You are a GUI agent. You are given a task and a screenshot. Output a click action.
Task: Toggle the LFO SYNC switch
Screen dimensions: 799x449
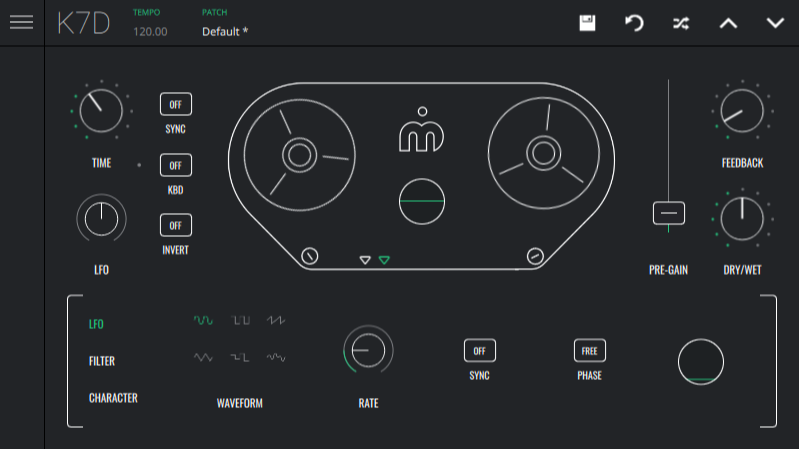click(x=480, y=351)
